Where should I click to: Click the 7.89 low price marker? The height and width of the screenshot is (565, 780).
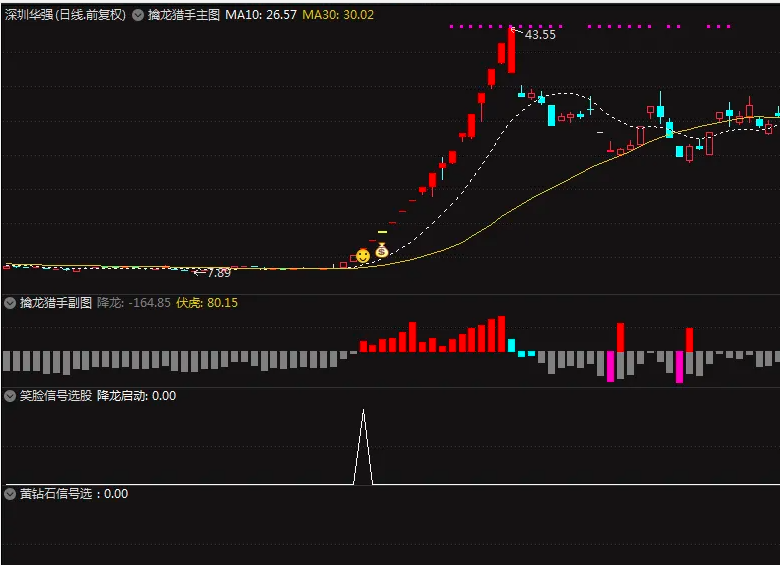pyautogui.click(x=217, y=272)
